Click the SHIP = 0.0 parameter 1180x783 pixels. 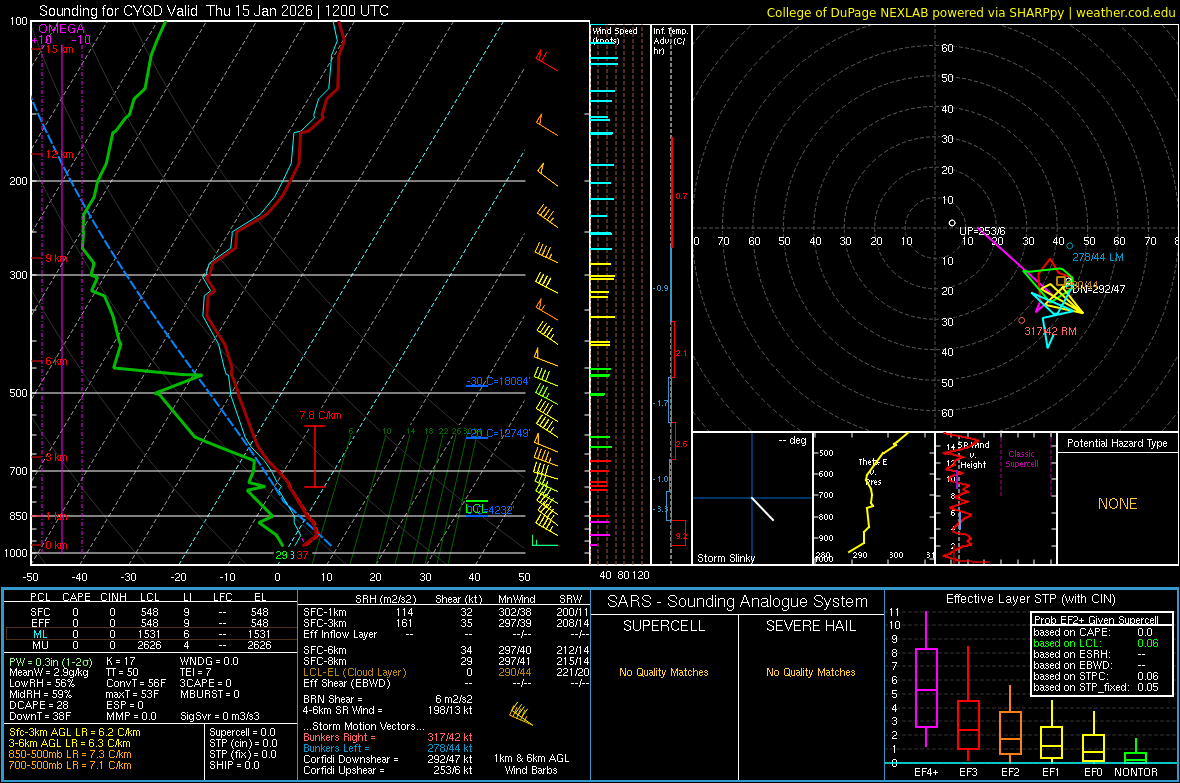tap(234, 765)
